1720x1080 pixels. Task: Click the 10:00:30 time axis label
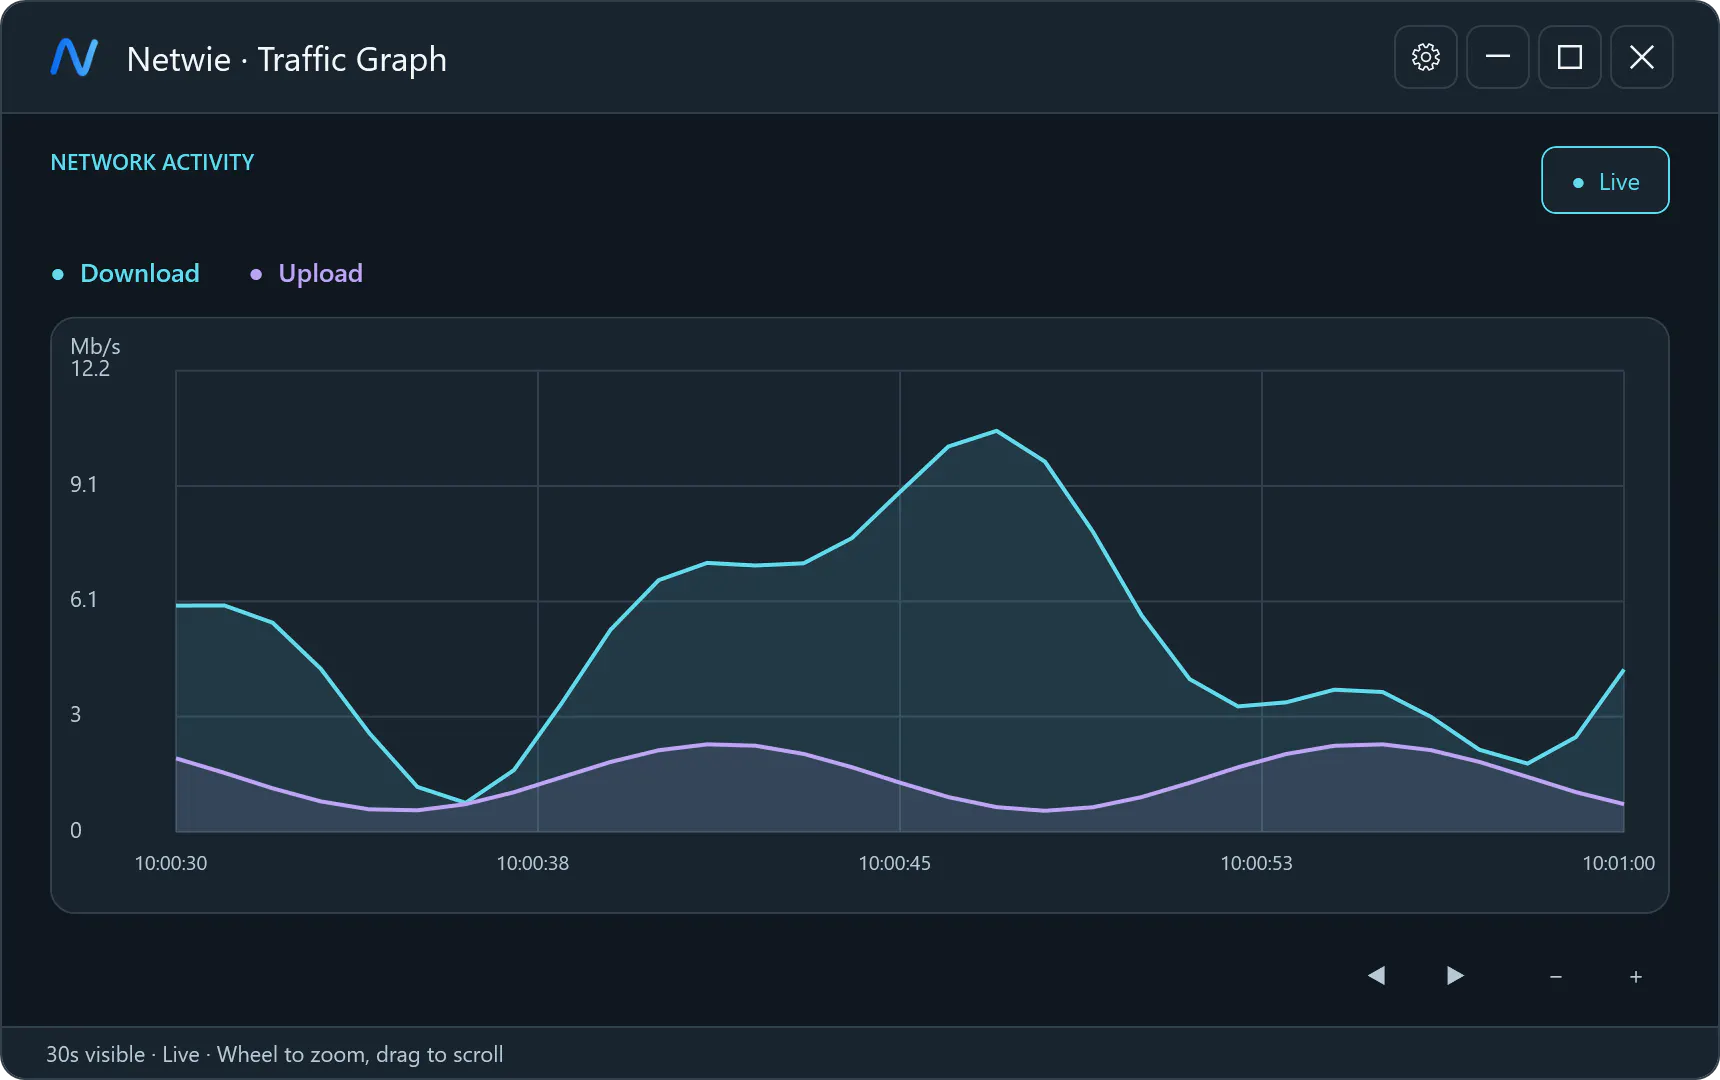click(171, 863)
